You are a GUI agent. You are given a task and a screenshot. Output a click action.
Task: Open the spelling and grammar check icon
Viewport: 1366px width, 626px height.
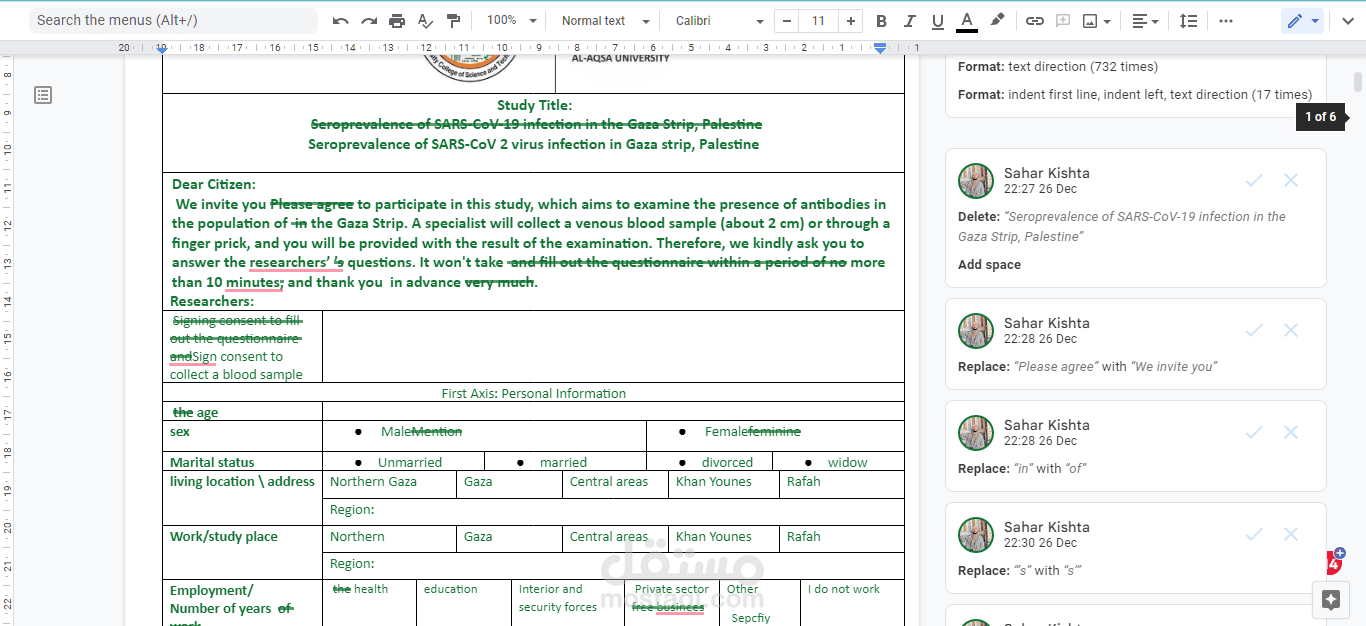(x=425, y=21)
